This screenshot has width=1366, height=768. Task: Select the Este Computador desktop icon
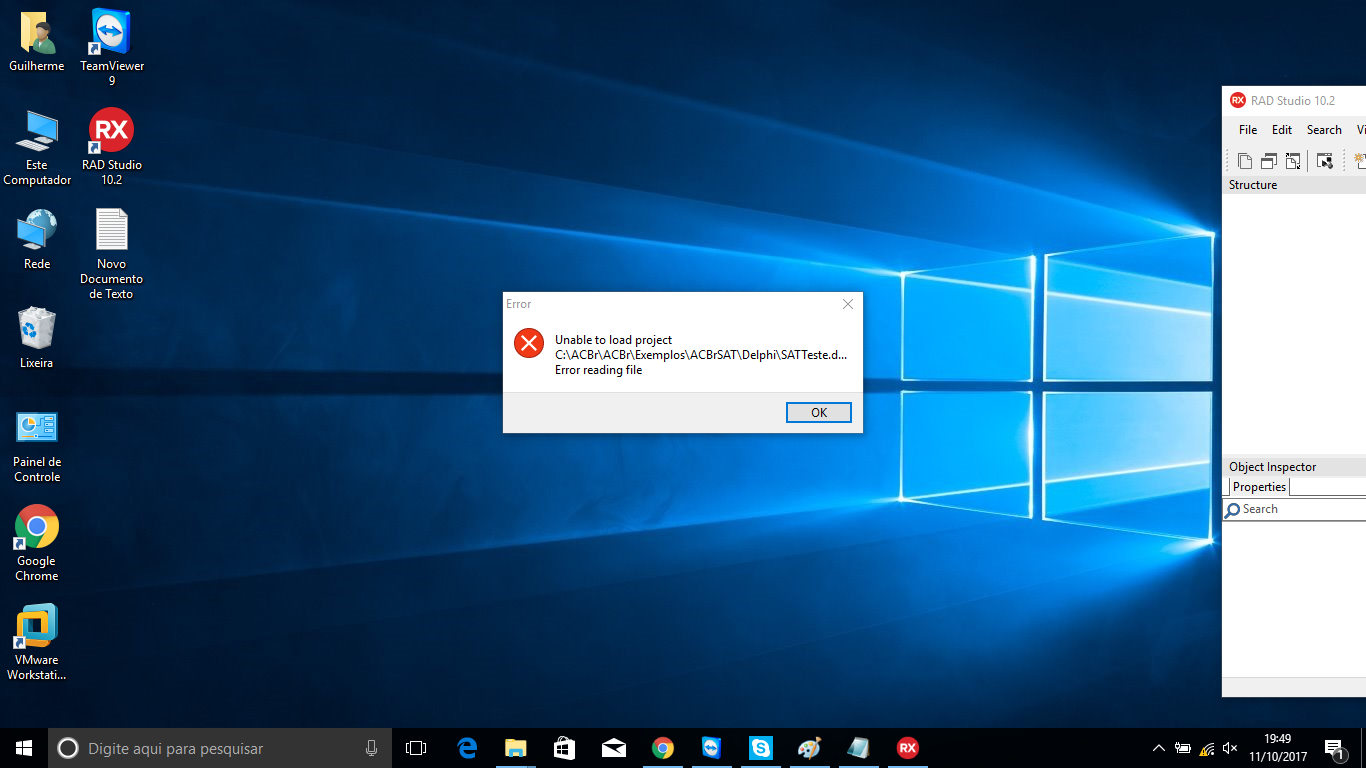(x=37, y=148)
